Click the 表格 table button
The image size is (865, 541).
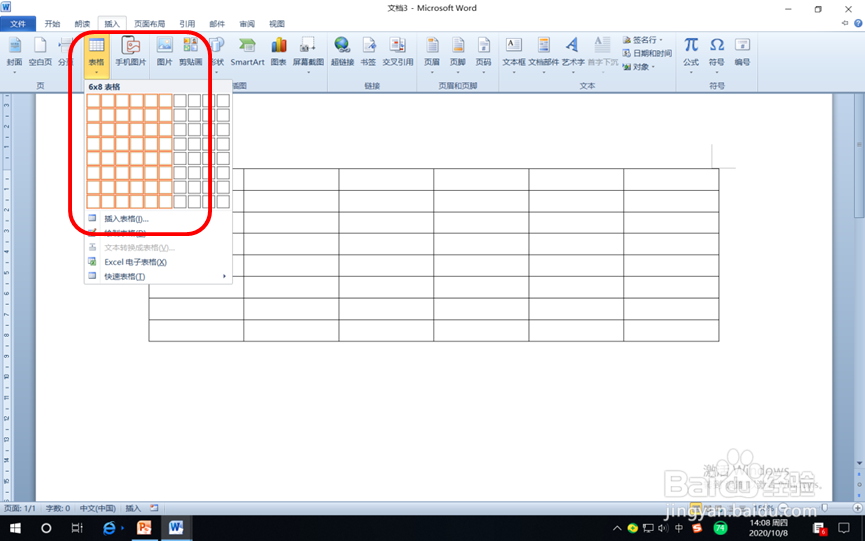(96, 55)
